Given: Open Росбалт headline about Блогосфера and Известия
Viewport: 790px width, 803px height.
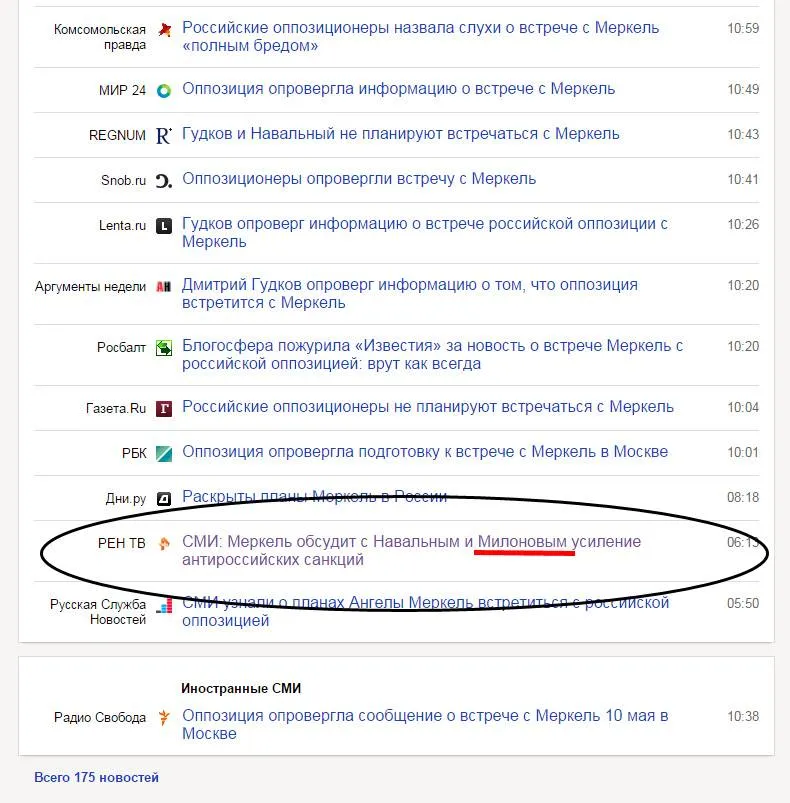Looking at the screenshot, I should coord(433,354).
